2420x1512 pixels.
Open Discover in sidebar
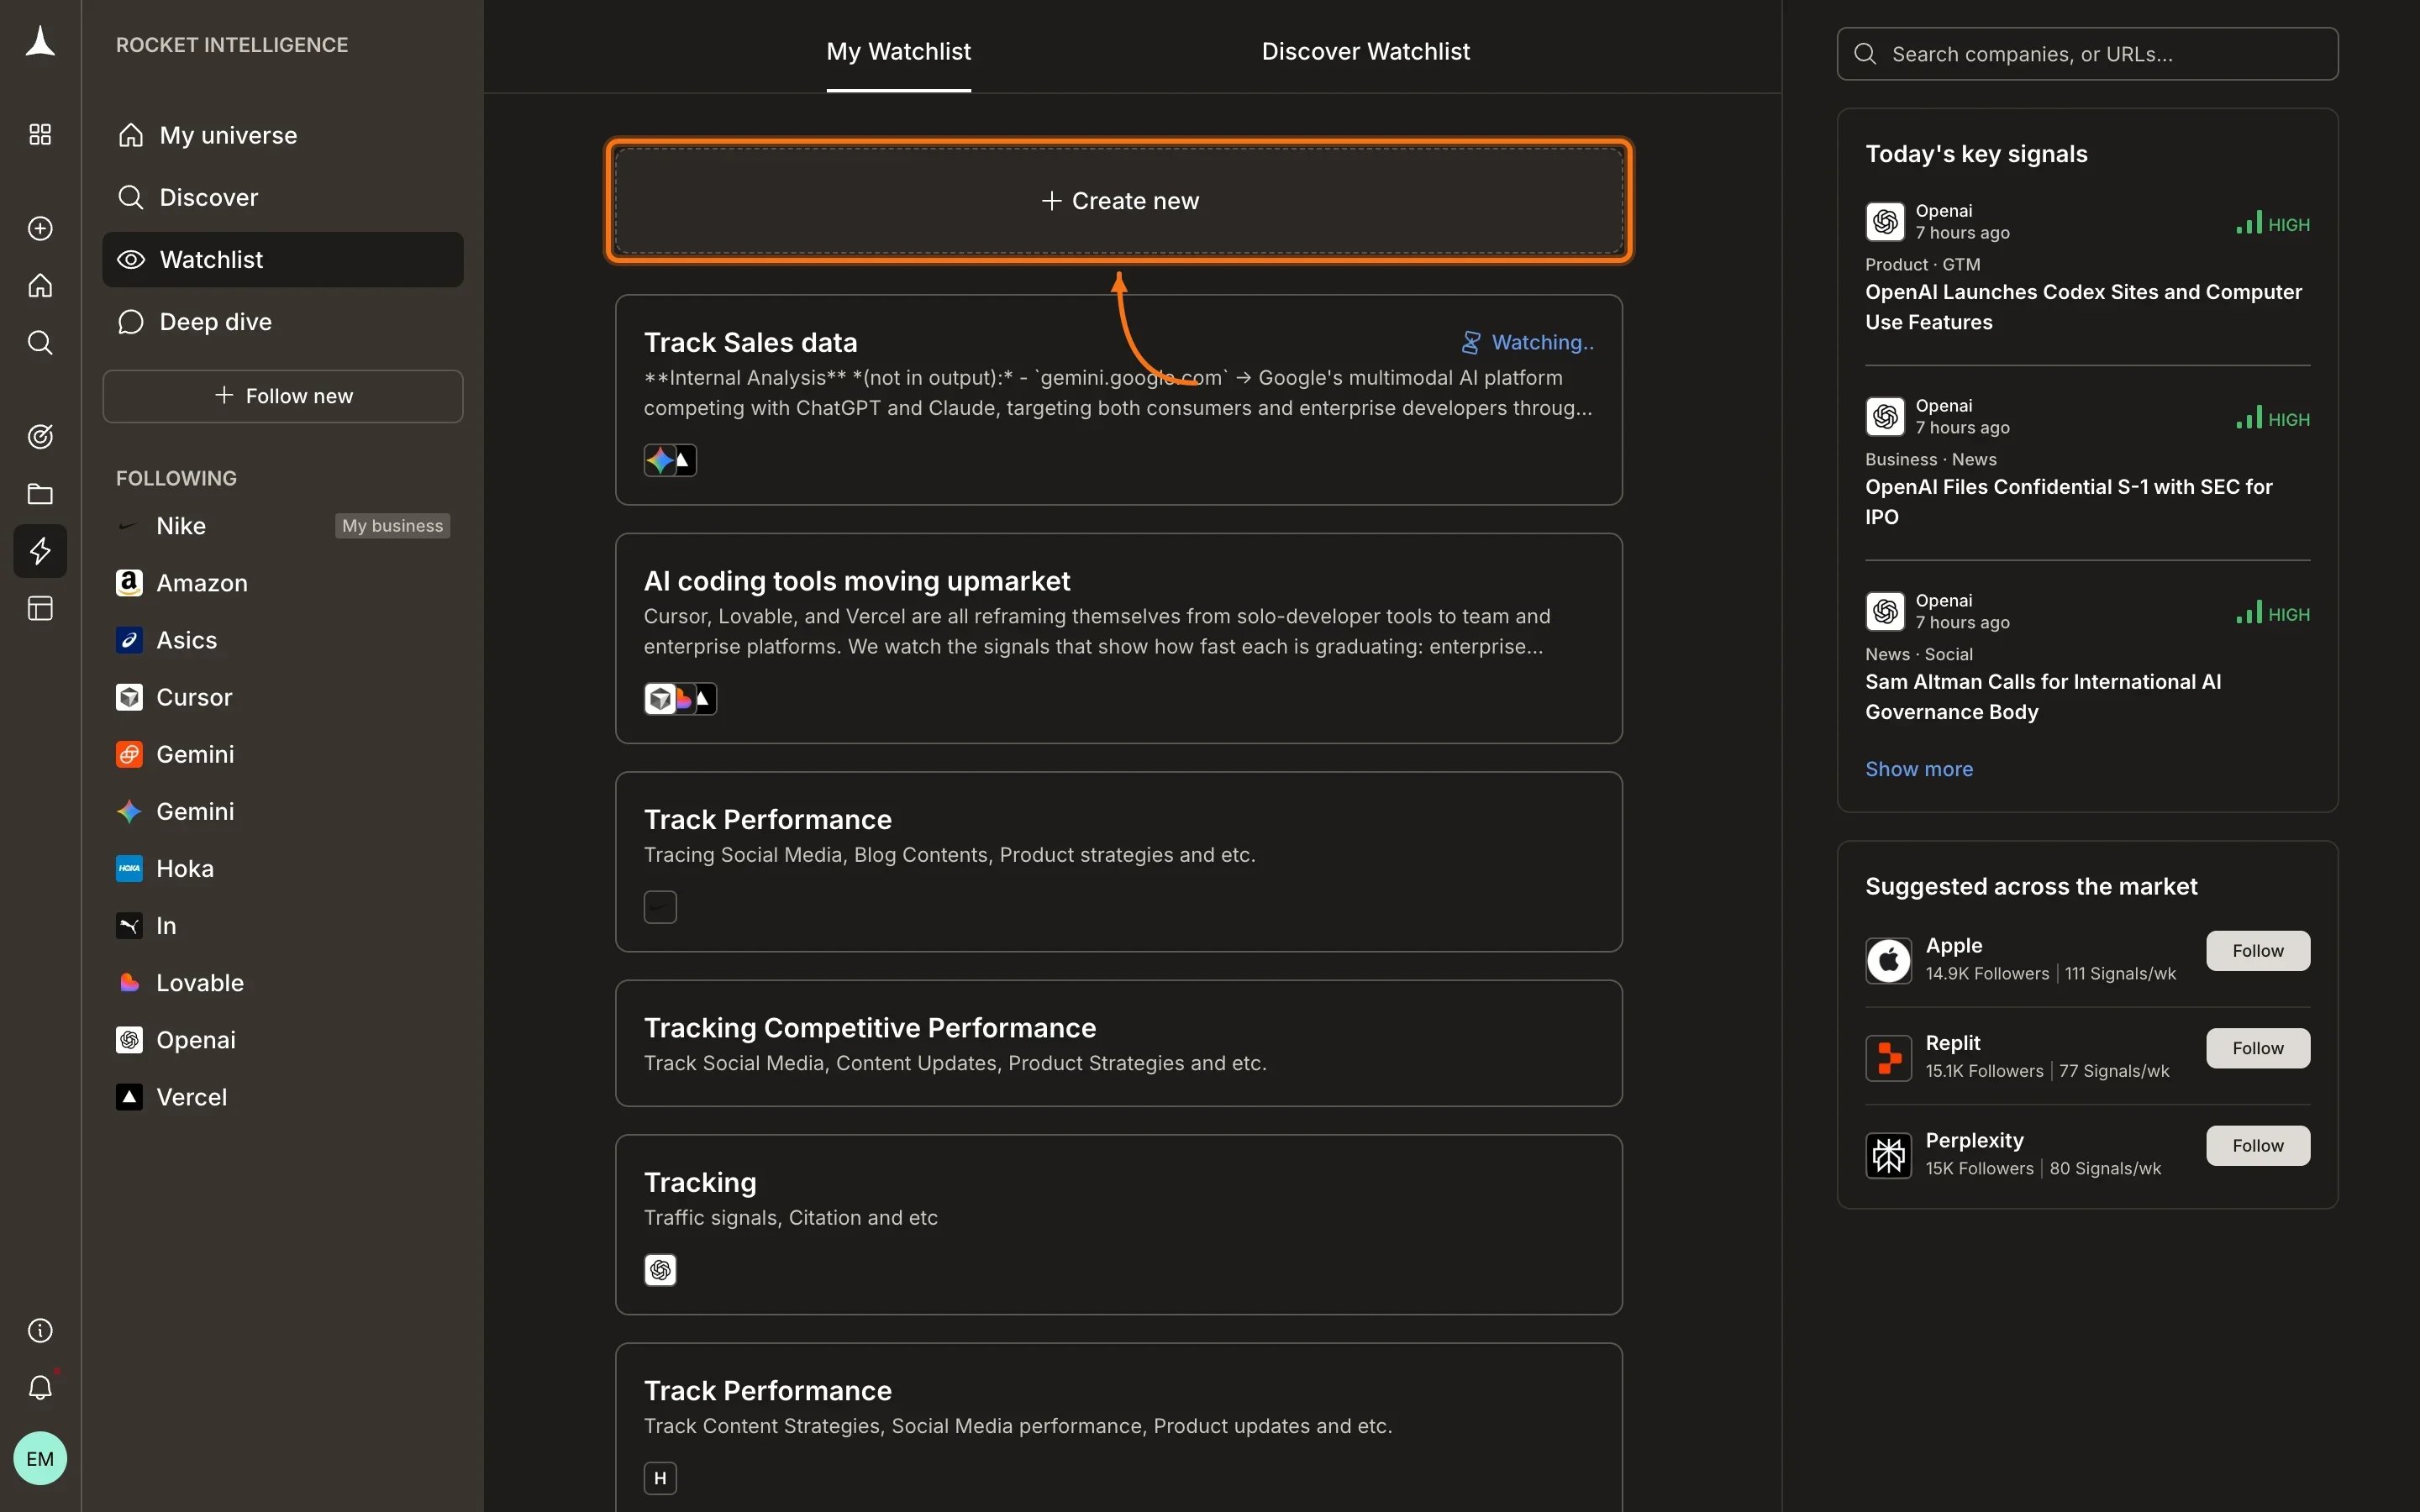[282, 197]
